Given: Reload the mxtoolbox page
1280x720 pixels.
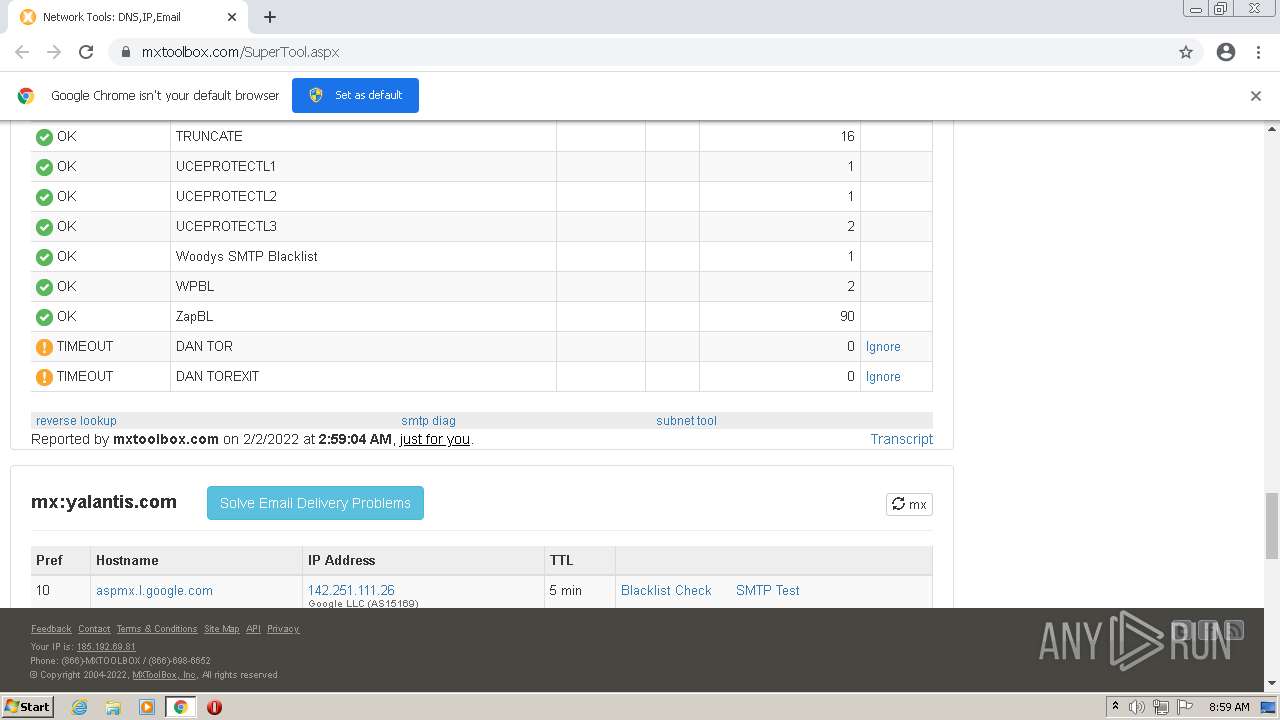Looking at the screenshot, I should point(86,52).
